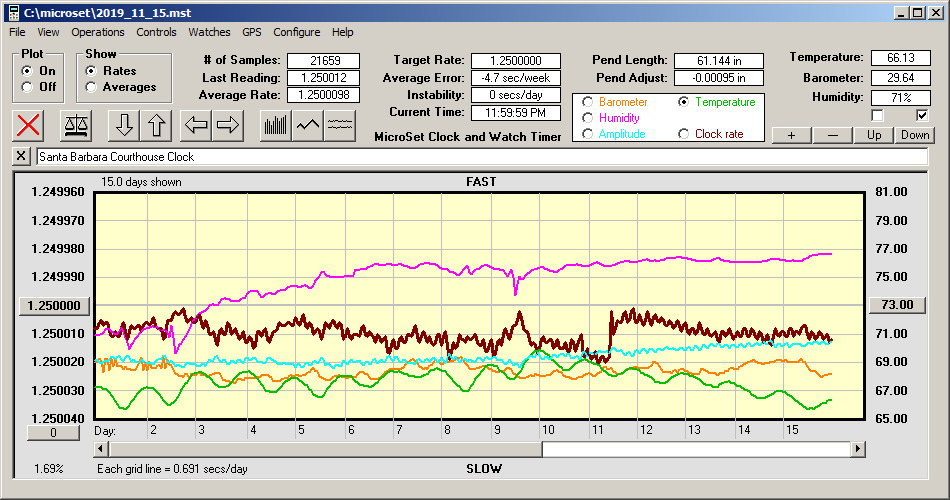Click the 73.00 right axis button
Image resolution: width=950 pixels, height=500 pixels.
[897, 305]
